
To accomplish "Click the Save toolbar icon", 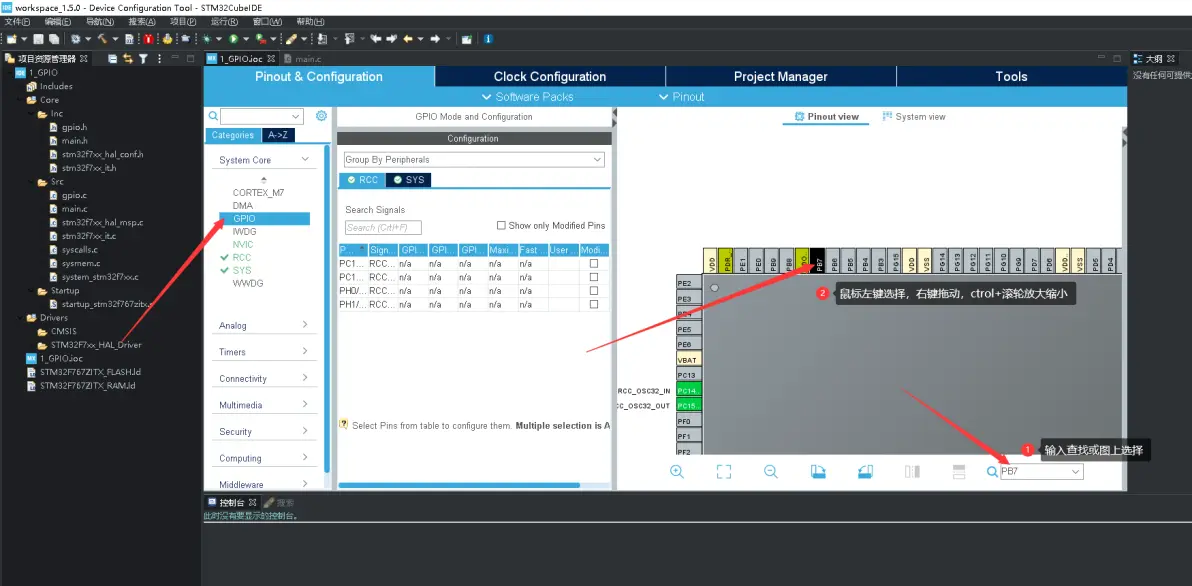I will (x=38, y=39).
